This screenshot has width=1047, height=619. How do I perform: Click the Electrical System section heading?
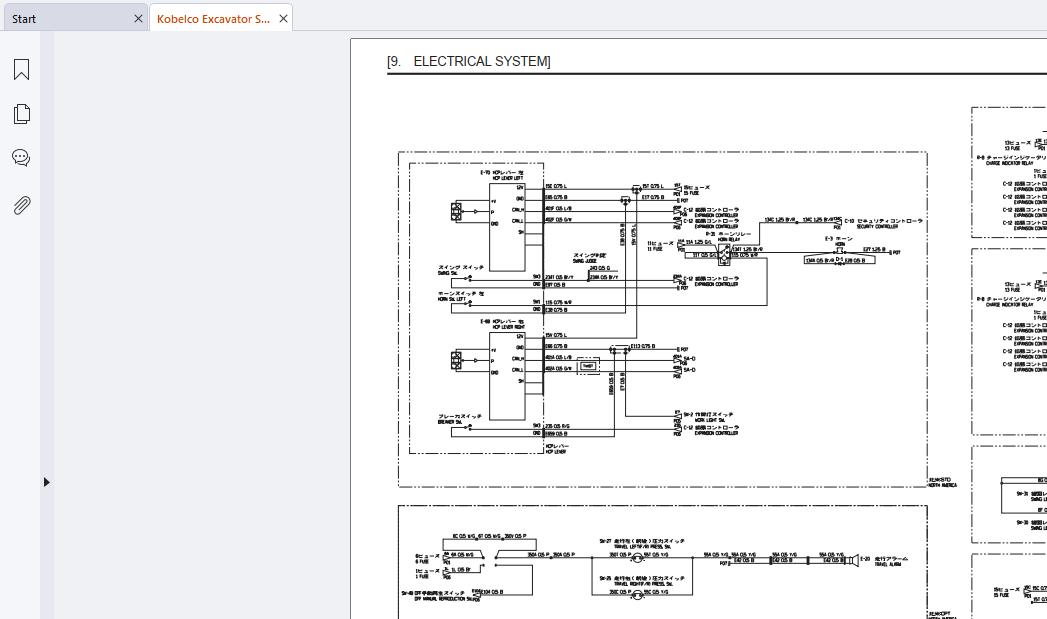(x=469, y=61)
